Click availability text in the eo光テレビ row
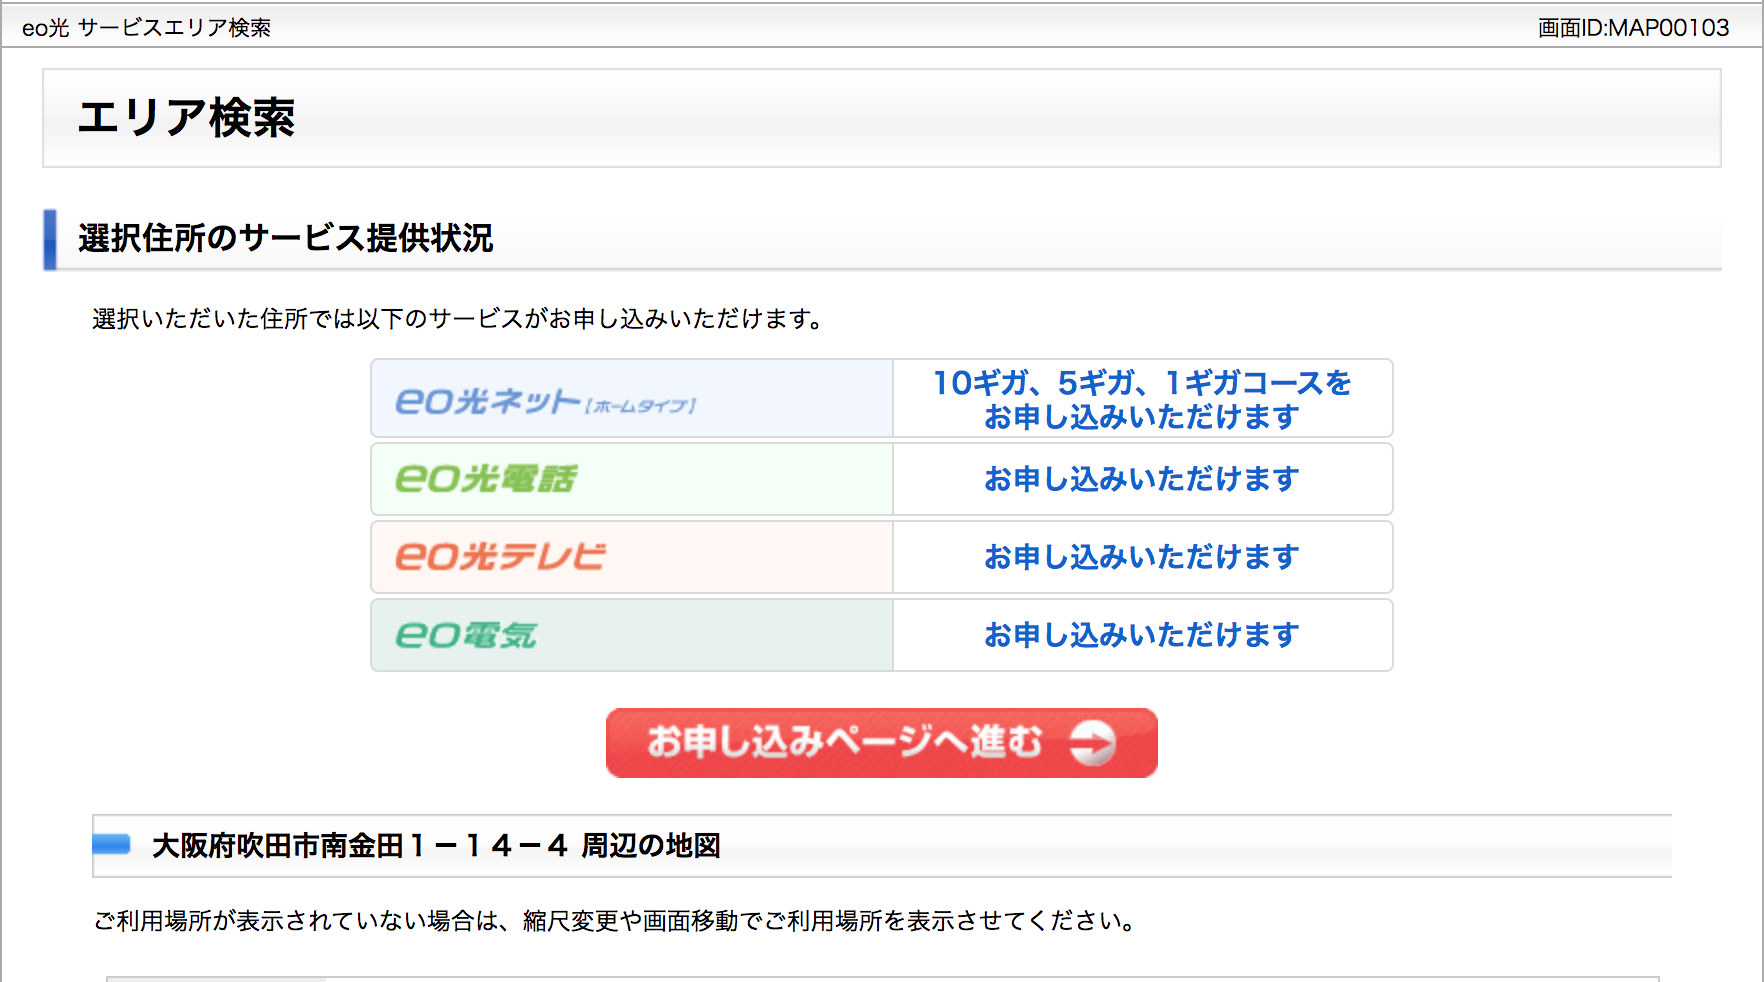The width and height of the screenshot is (1764, 982). tap(1141, 557)
